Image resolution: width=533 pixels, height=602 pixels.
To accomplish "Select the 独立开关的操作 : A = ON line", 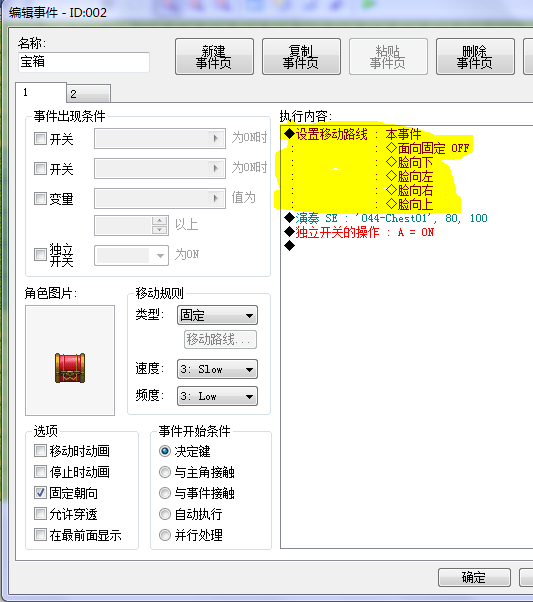I will (x=359, y=232).
